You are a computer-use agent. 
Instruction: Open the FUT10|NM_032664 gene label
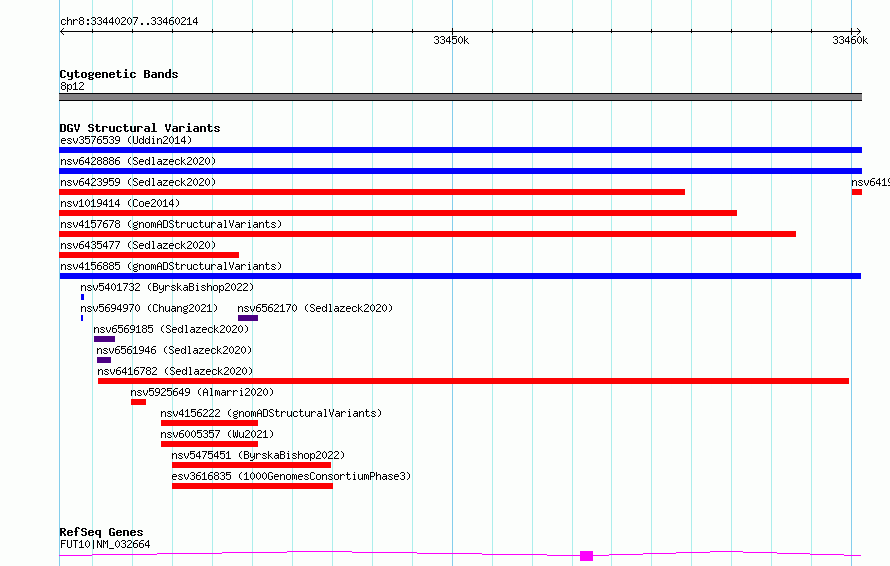coord(105,544)
